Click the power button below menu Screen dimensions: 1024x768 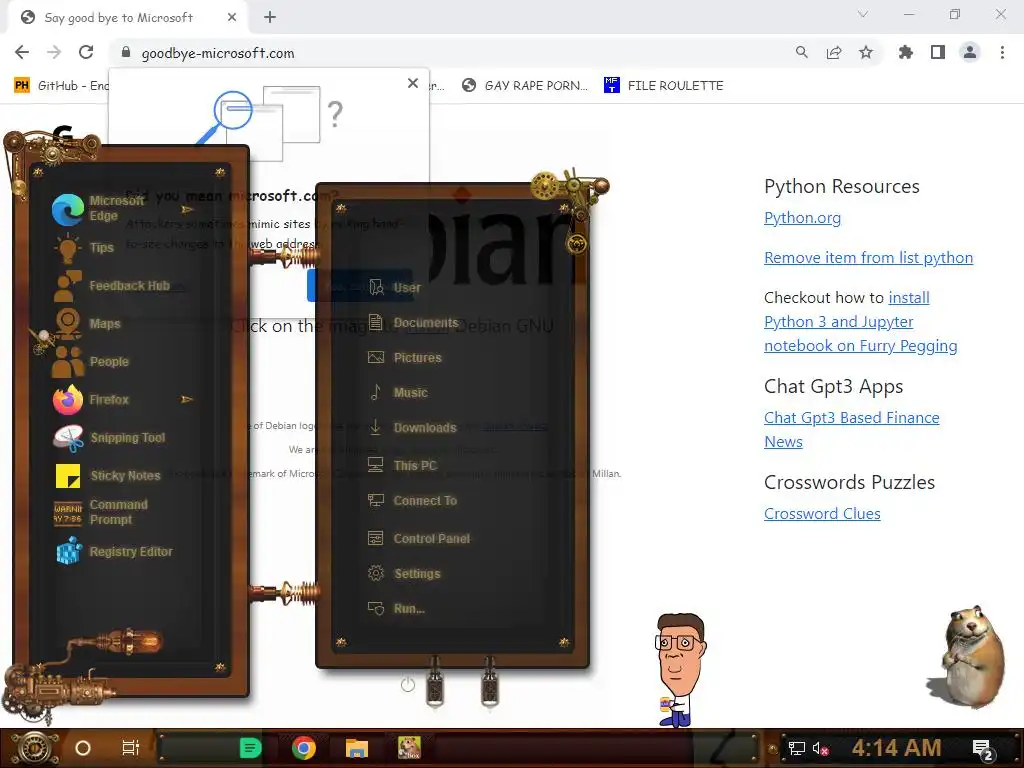click(x=408, y=684)
